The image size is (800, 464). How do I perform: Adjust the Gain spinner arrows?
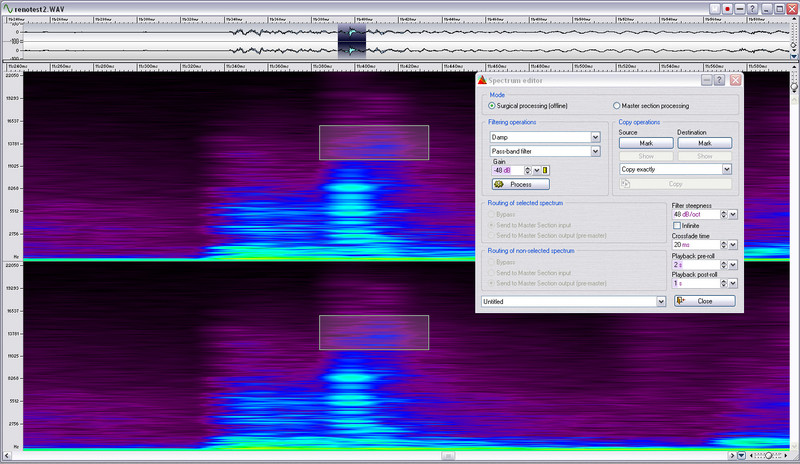528,170
